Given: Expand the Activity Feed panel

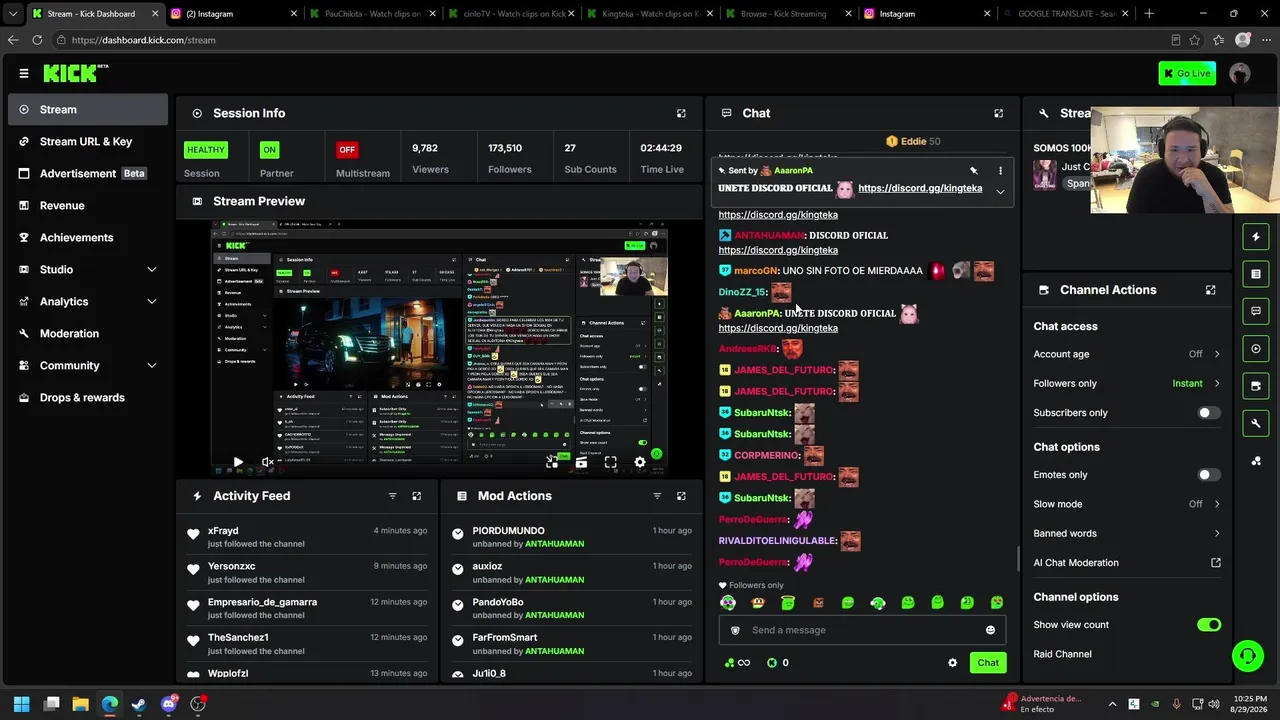Looking at the screenshot, I should pyautogui.click(x=417, y=496).
